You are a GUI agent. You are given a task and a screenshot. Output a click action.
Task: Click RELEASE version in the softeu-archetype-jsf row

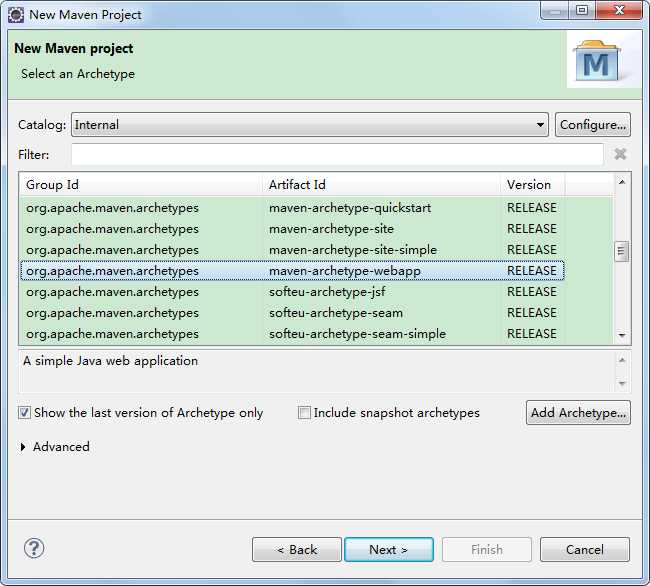point(532,292)
